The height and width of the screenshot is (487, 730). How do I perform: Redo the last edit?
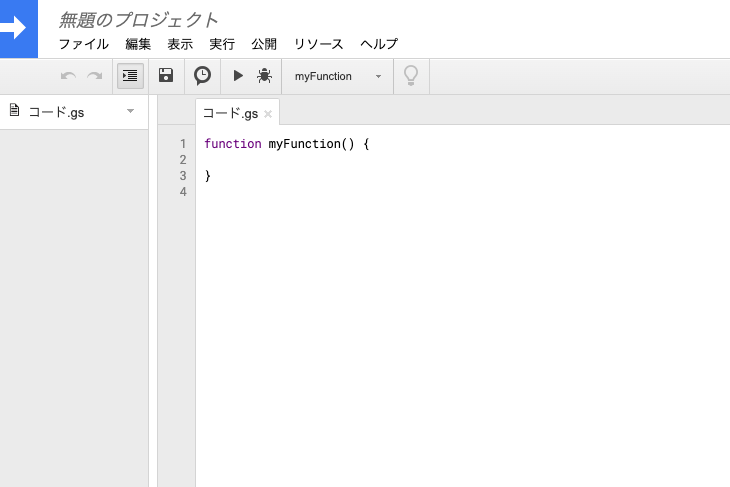click(95, 76)
